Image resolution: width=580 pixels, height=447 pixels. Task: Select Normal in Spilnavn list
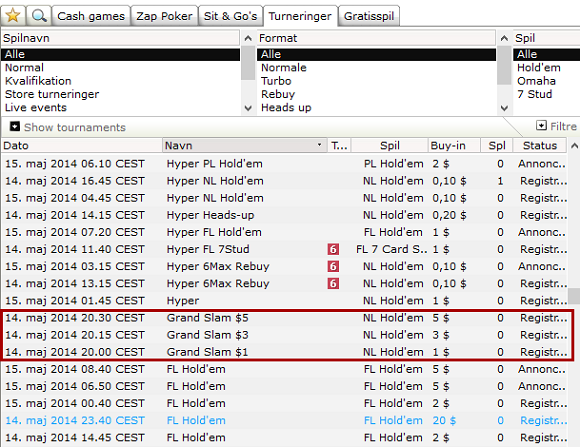(121, 68)
